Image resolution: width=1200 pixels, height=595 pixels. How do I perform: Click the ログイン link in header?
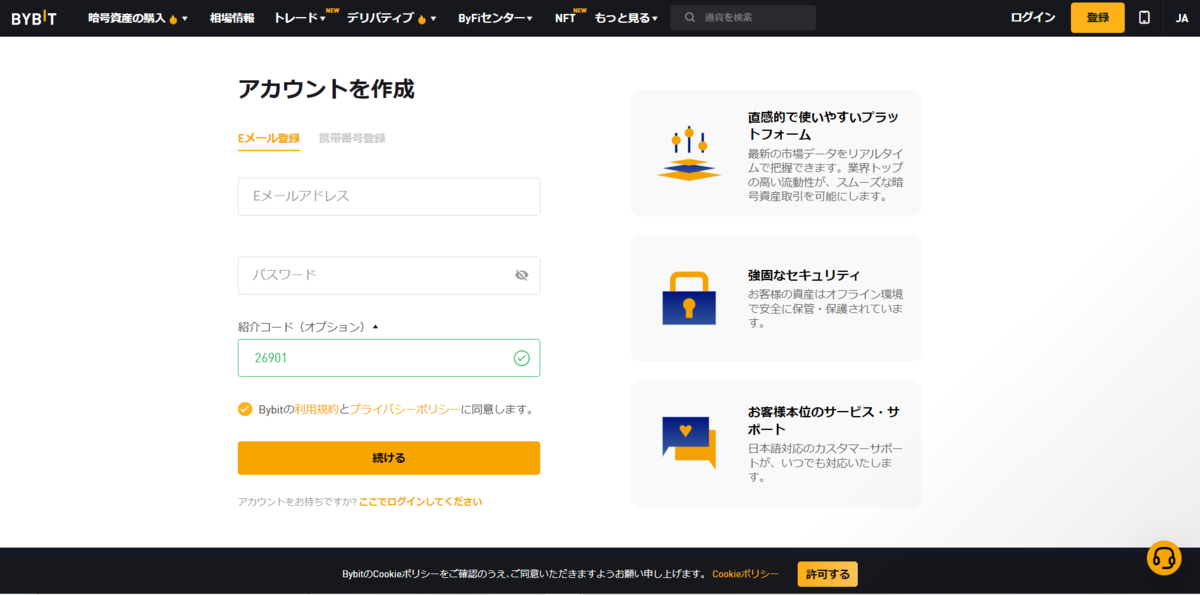pos(1033,18)
